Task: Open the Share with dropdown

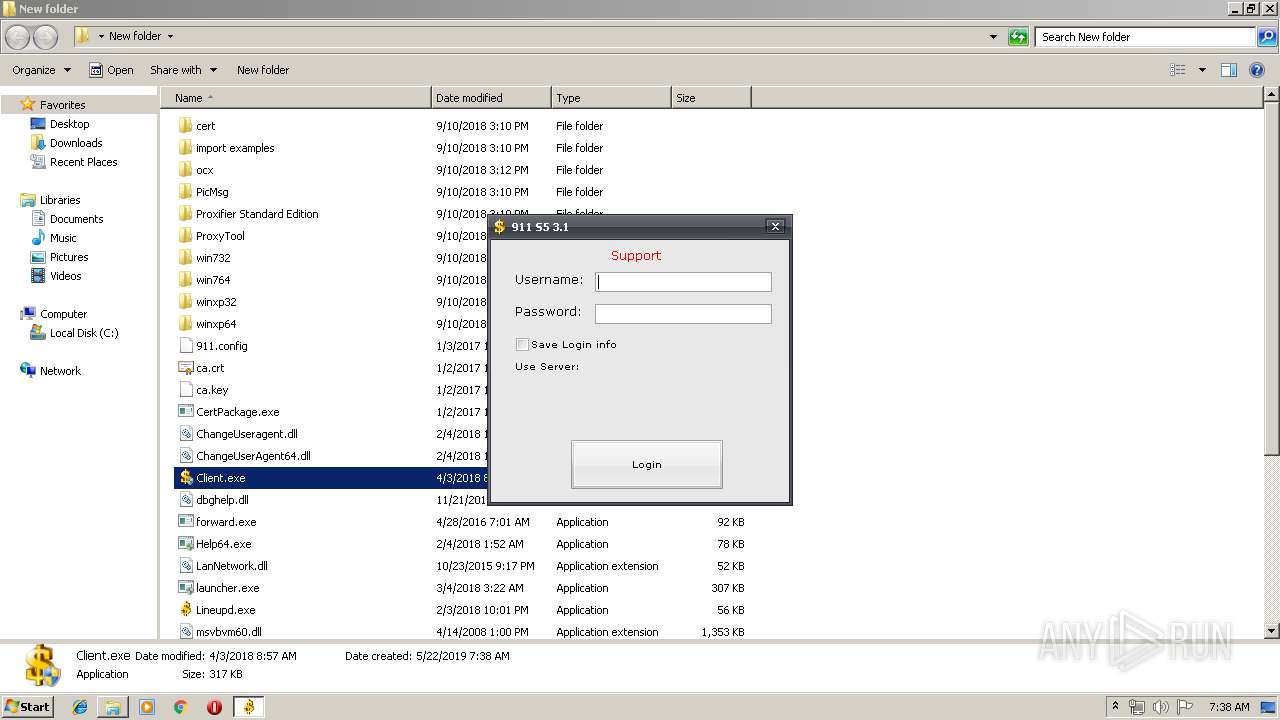Action: 183,70
